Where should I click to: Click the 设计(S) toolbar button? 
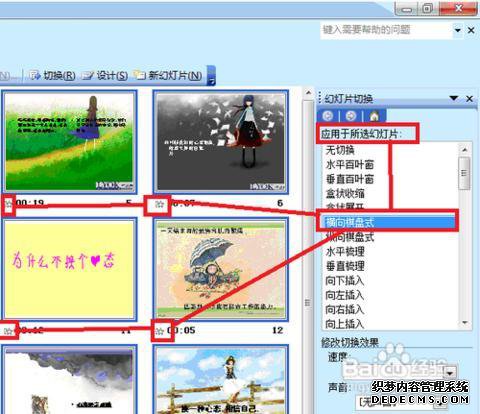pyautogui.click(x=105, y=75)
